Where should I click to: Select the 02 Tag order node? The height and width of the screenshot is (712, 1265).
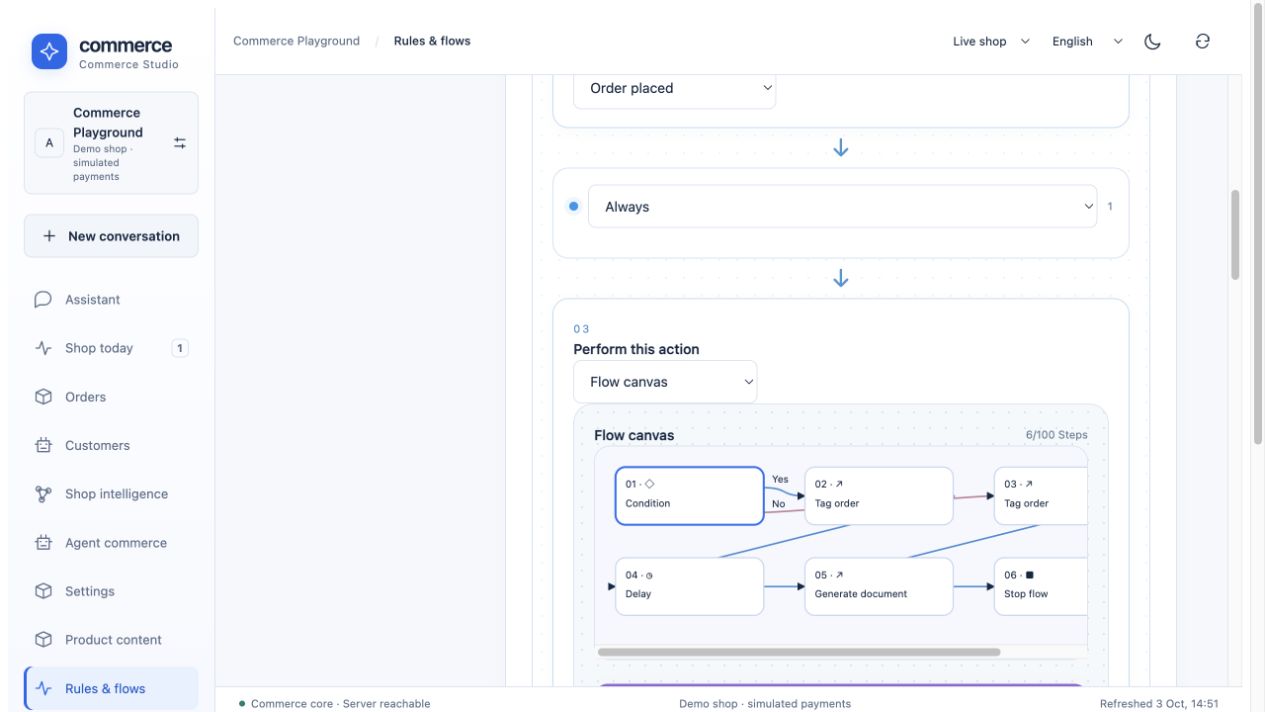point(878,496)
